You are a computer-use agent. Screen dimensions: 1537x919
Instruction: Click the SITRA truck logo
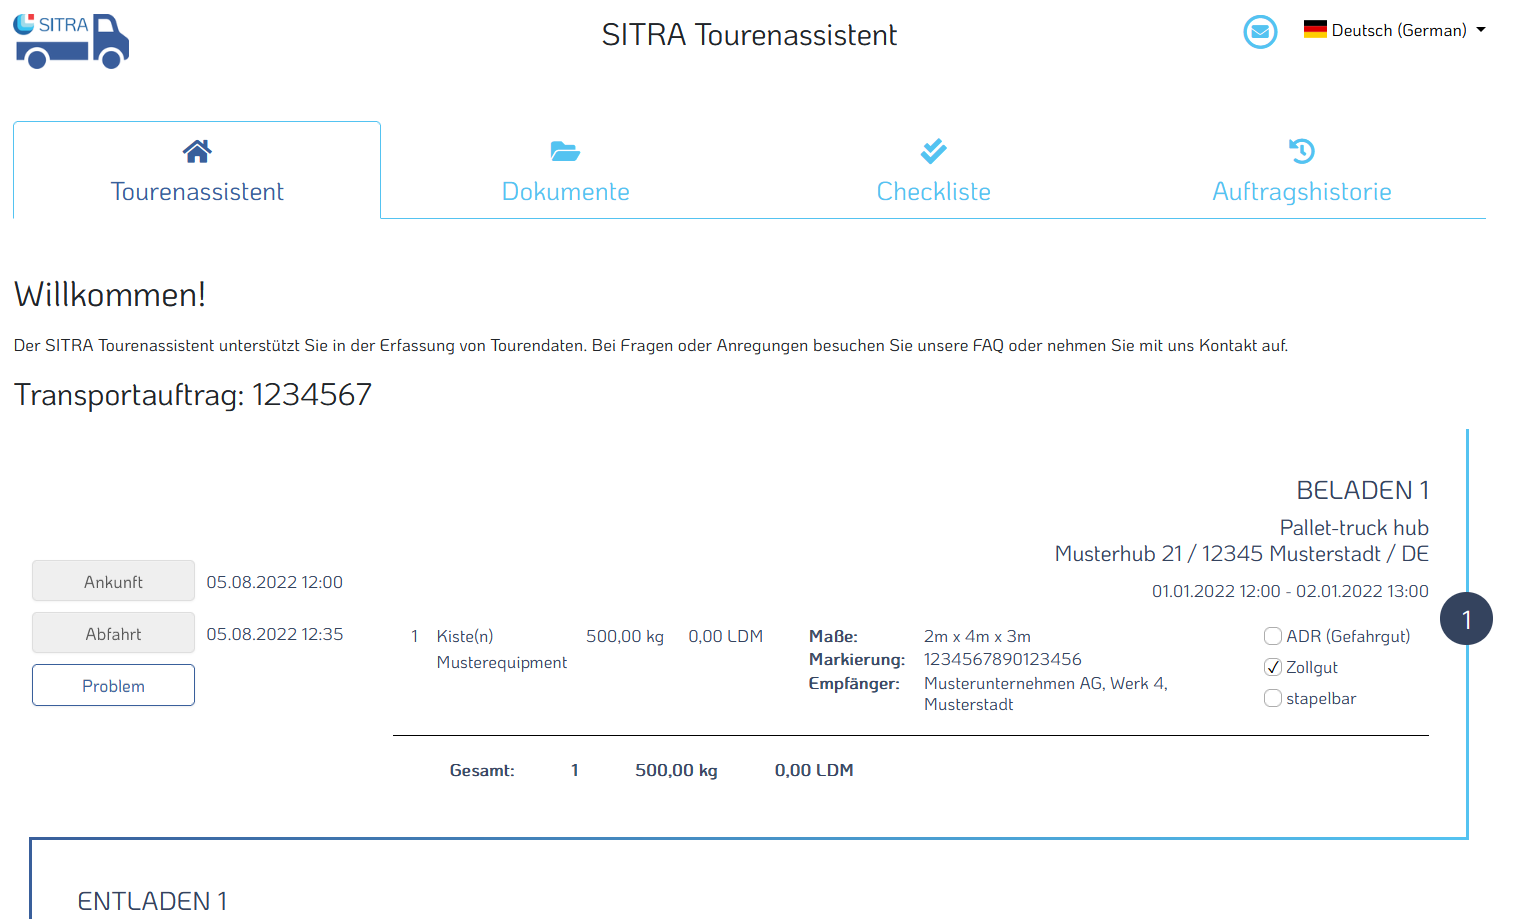click(x=71, y=41)
